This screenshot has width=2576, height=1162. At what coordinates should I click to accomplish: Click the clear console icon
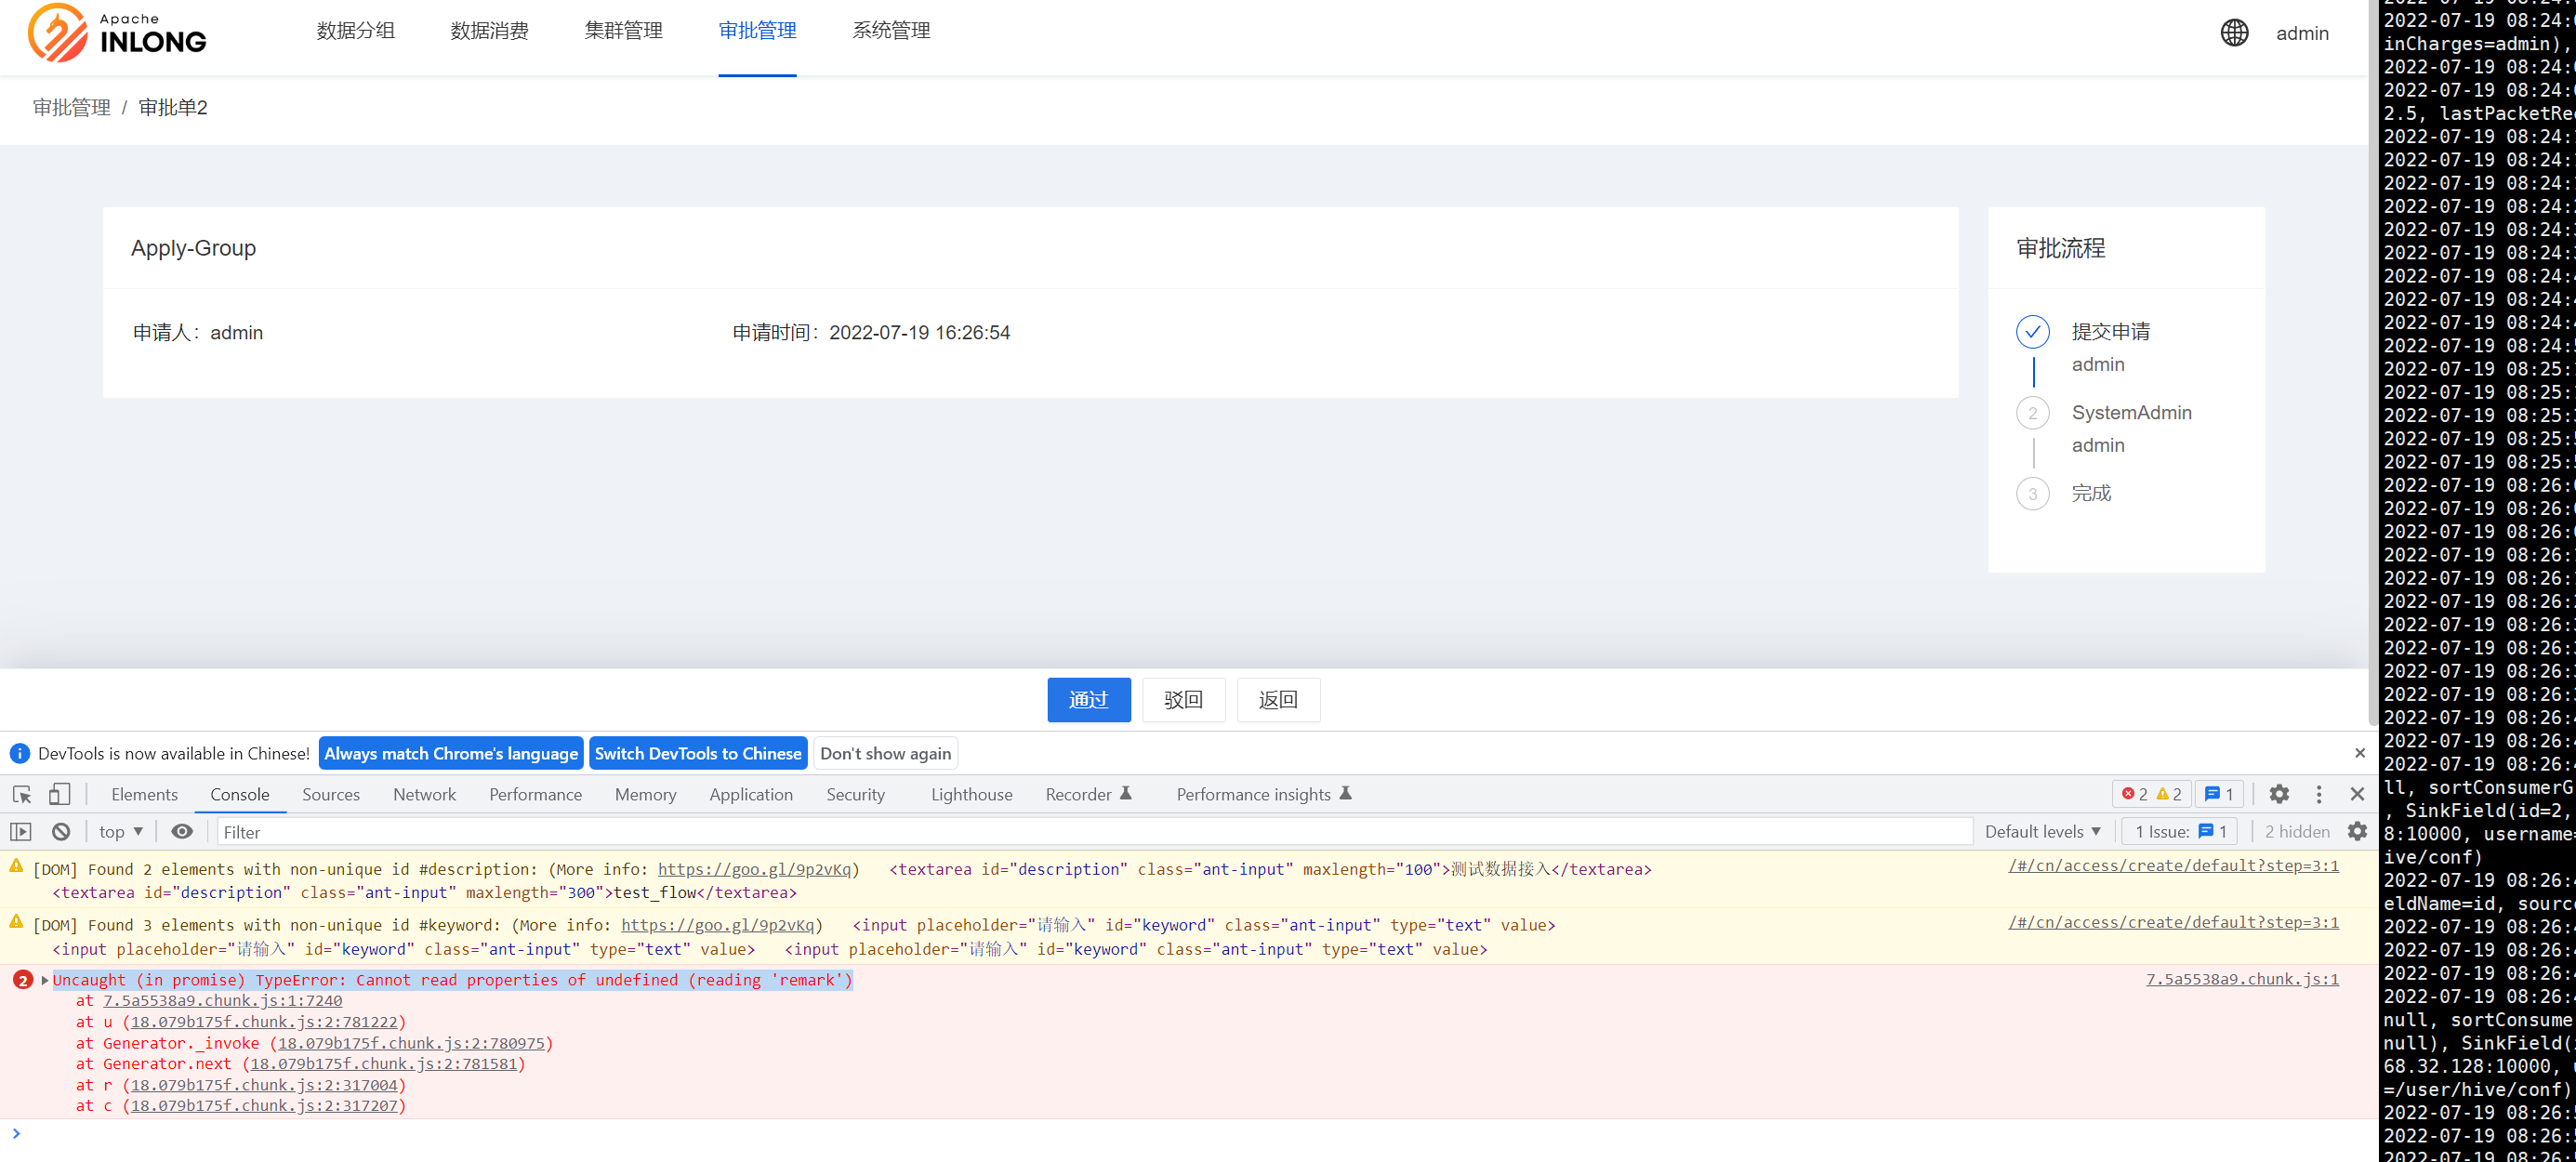pos(61,831)
